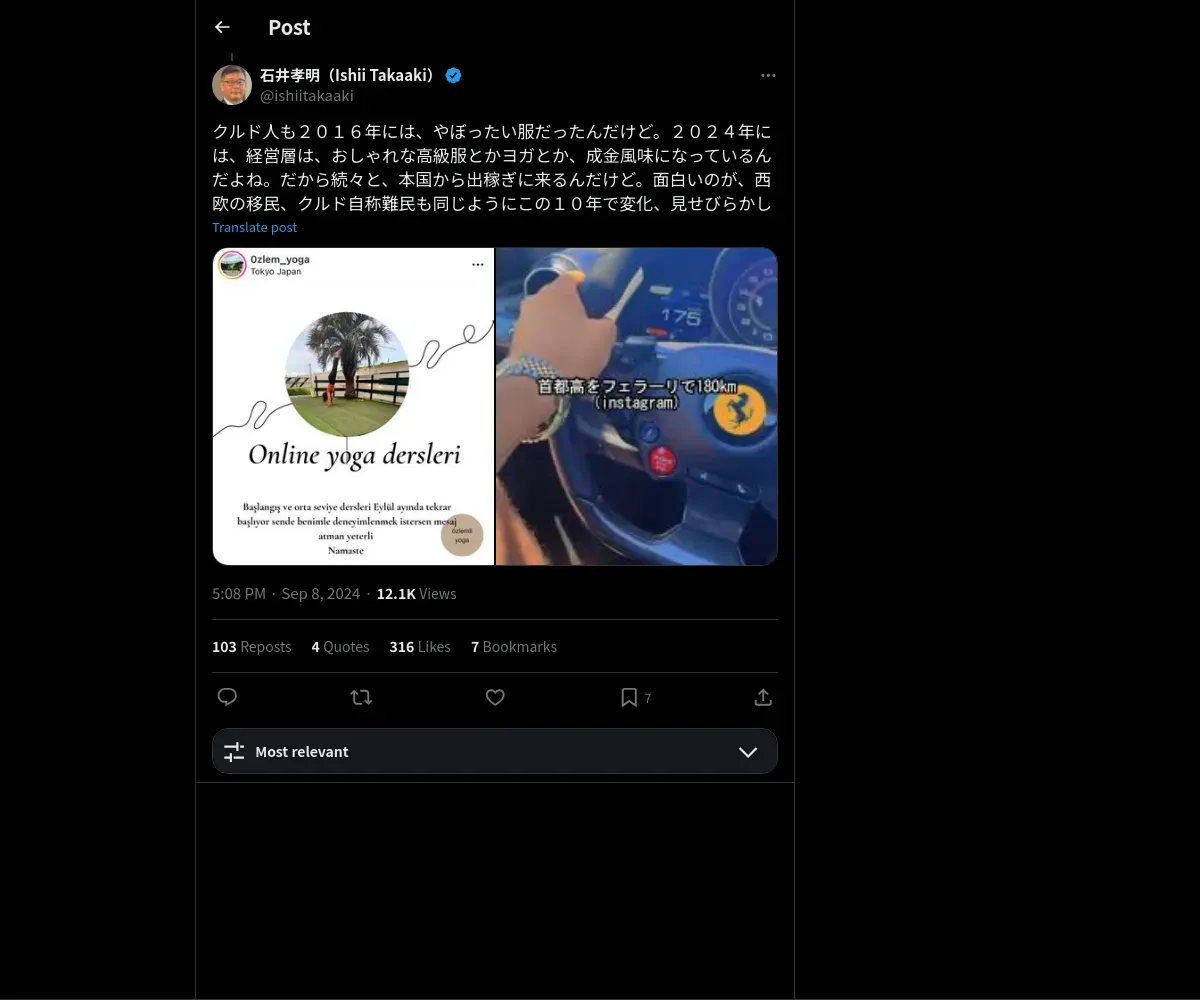Screen dimensions: 1200x1000
Task: Open the Most relevant sort dropdown
Action: 495,751
